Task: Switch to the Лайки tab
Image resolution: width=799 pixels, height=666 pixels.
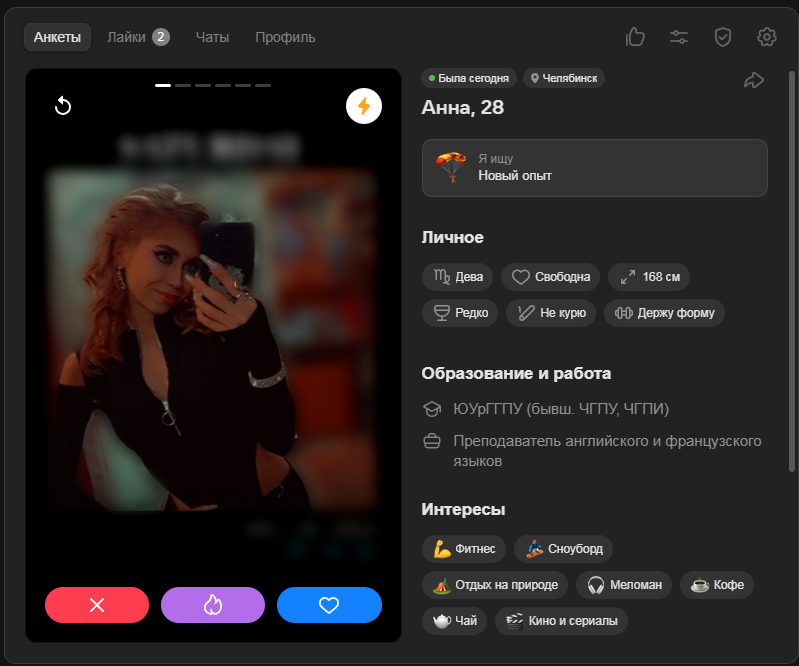Action: coord(138,37)
